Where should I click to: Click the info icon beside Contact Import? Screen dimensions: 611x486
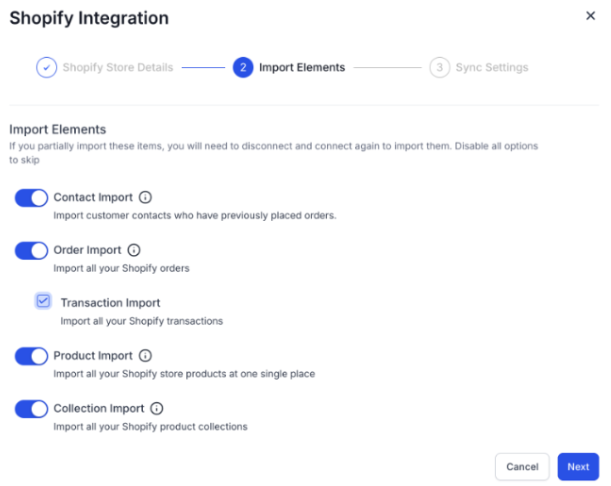click(x=145, y=198)
